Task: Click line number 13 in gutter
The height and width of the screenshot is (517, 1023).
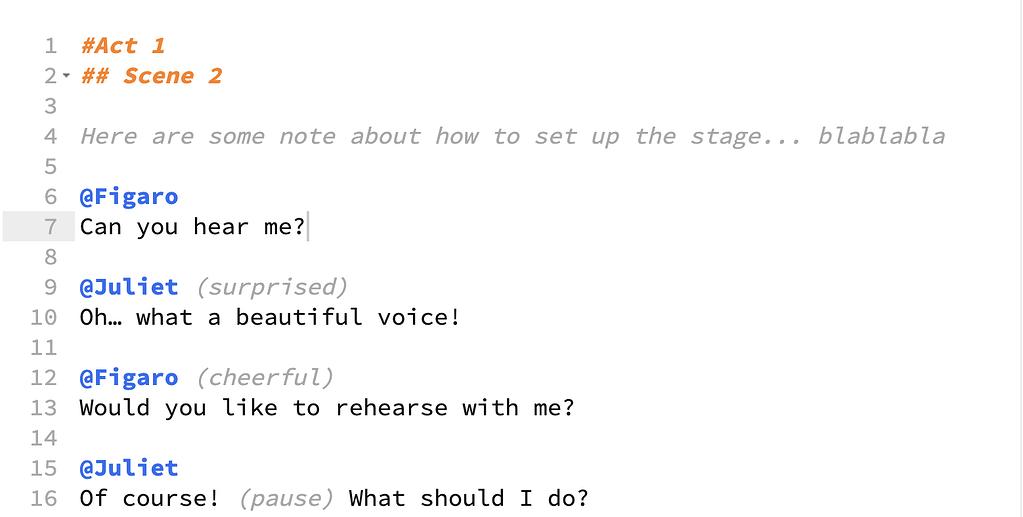Action: (44, 407)
